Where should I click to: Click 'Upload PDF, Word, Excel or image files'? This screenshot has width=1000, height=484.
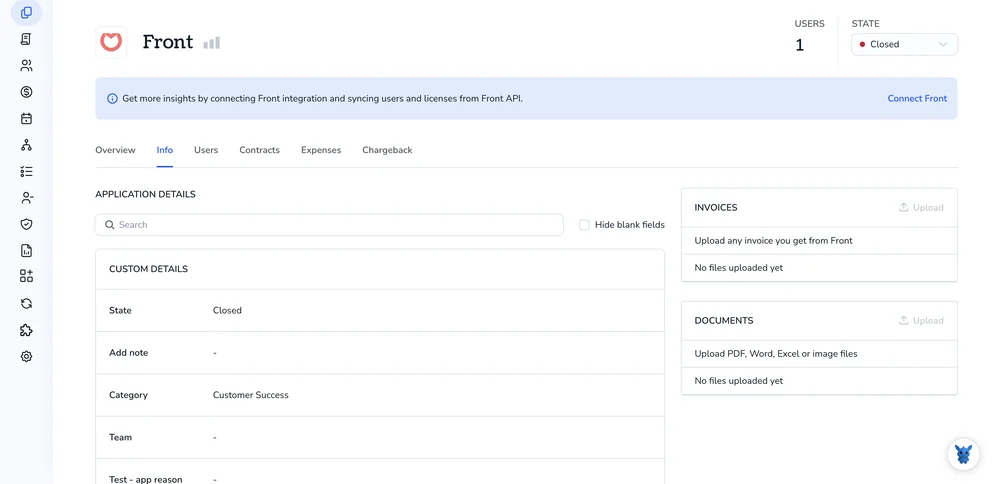click(776, 353)
